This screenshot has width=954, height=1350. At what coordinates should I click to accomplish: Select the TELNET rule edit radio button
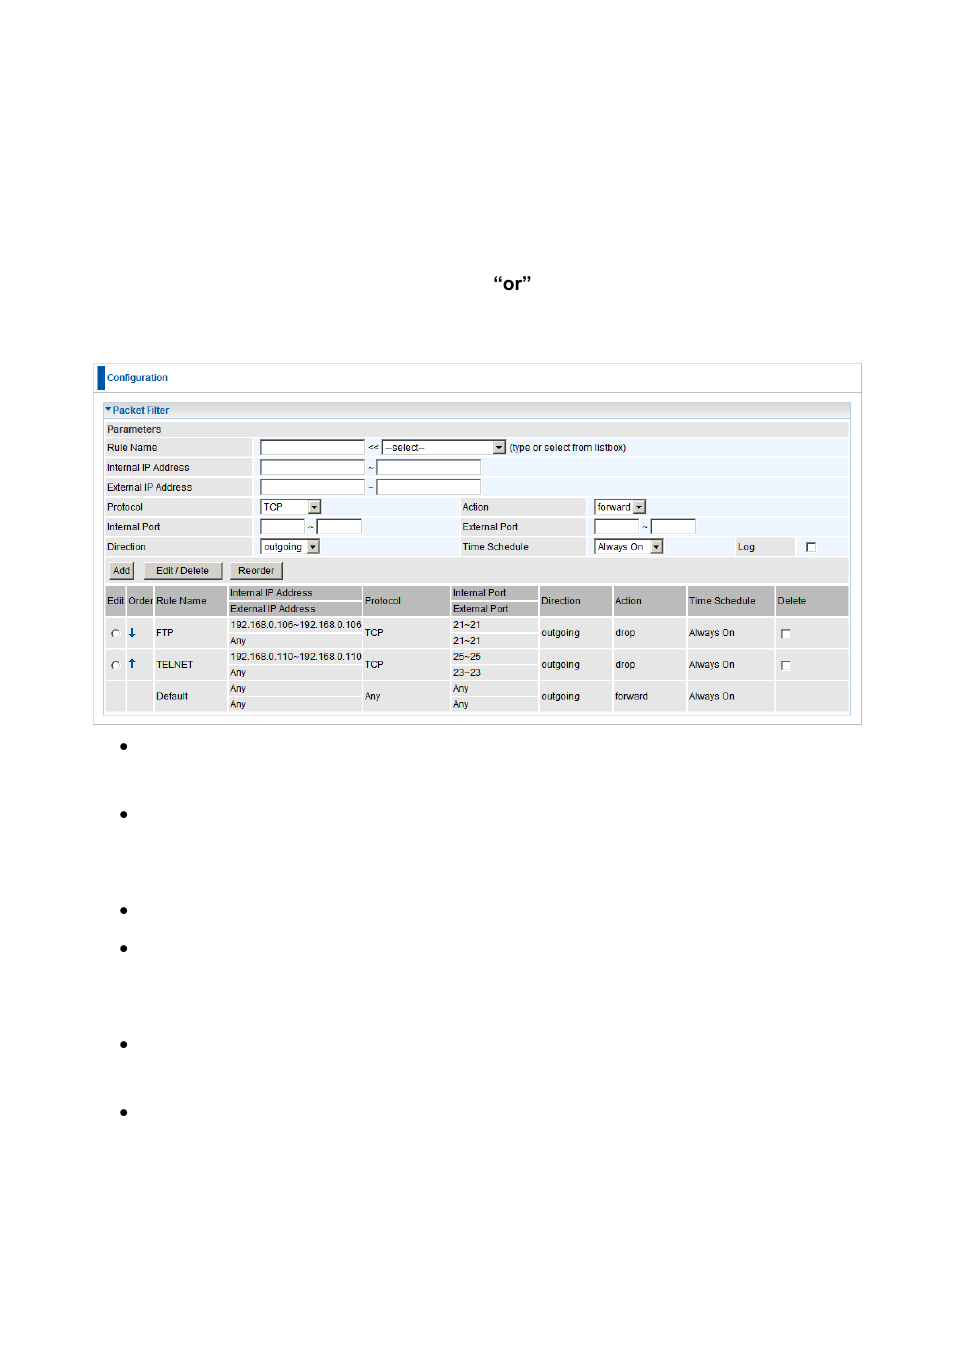click(115, 665)
